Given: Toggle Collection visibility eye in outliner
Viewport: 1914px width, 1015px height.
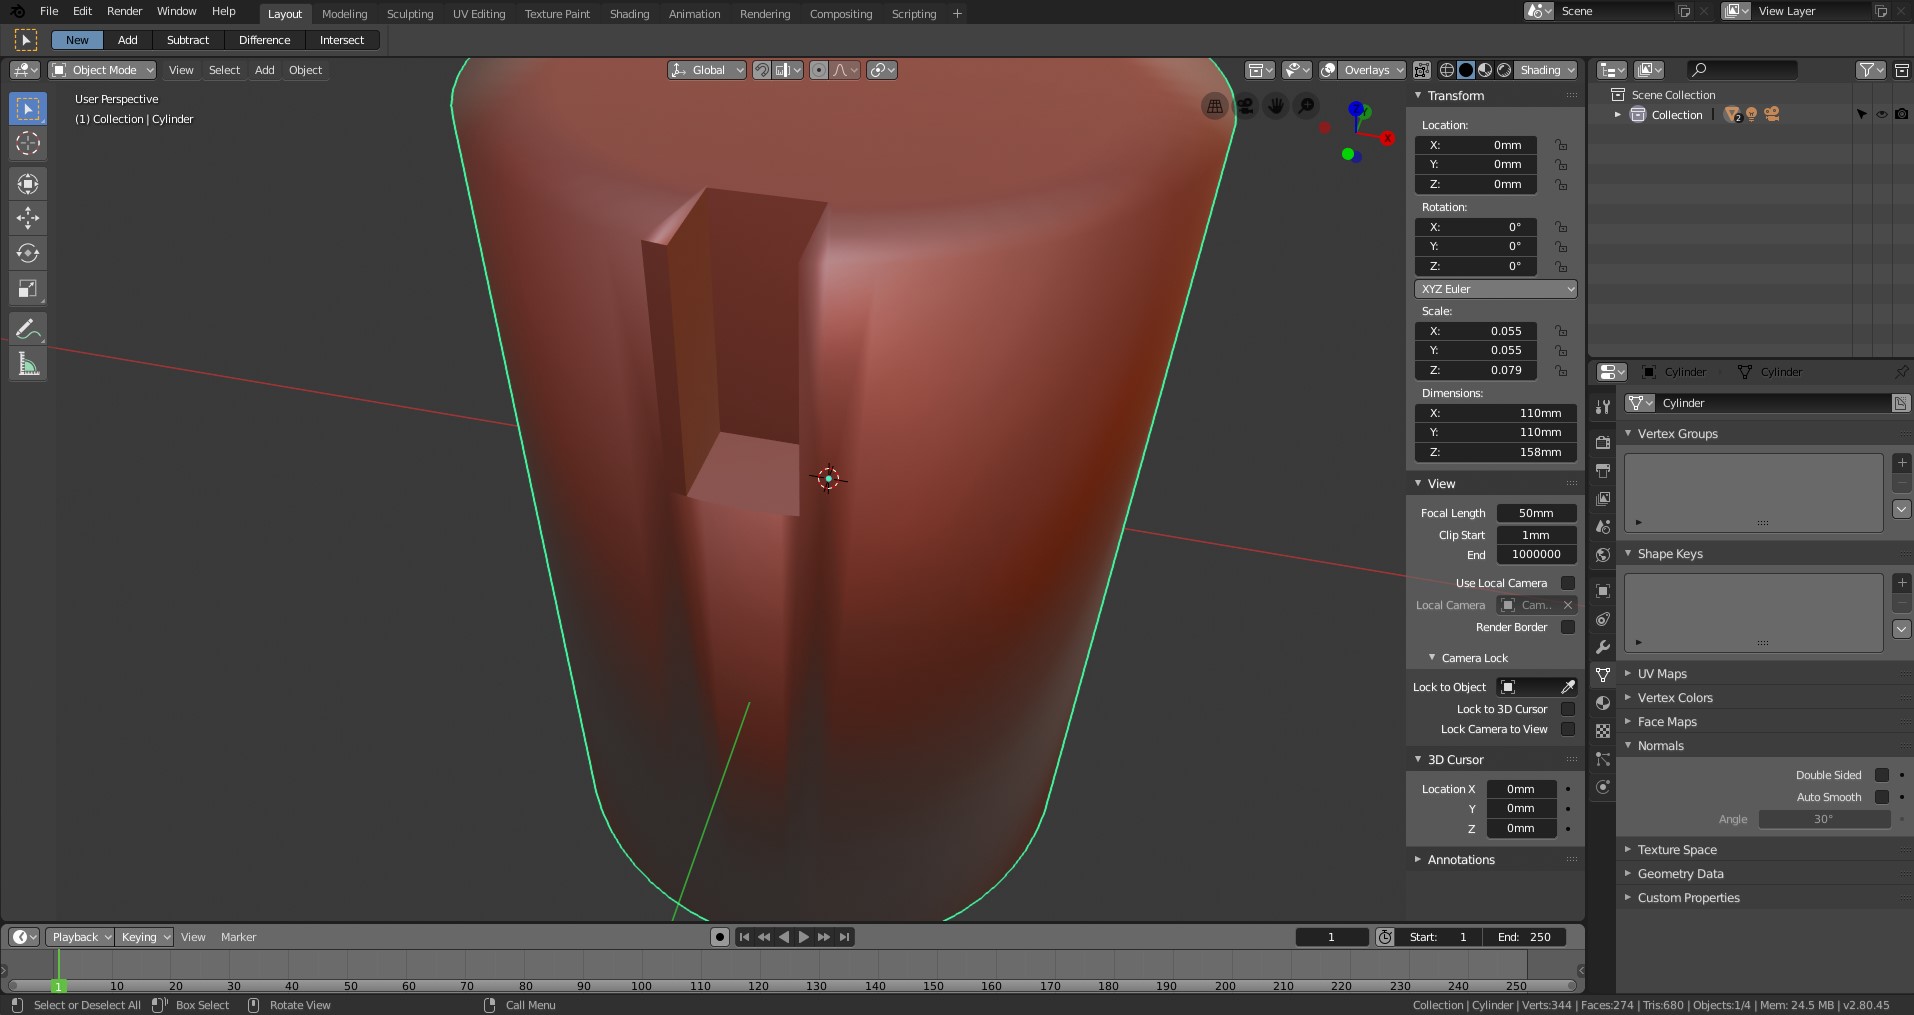Looking at the screenshot, I should tap(1882, 115).
